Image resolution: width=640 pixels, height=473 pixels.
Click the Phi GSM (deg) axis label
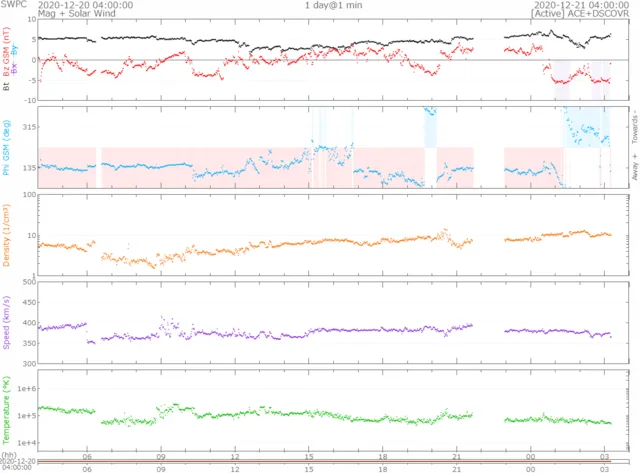tap(6, 148)
